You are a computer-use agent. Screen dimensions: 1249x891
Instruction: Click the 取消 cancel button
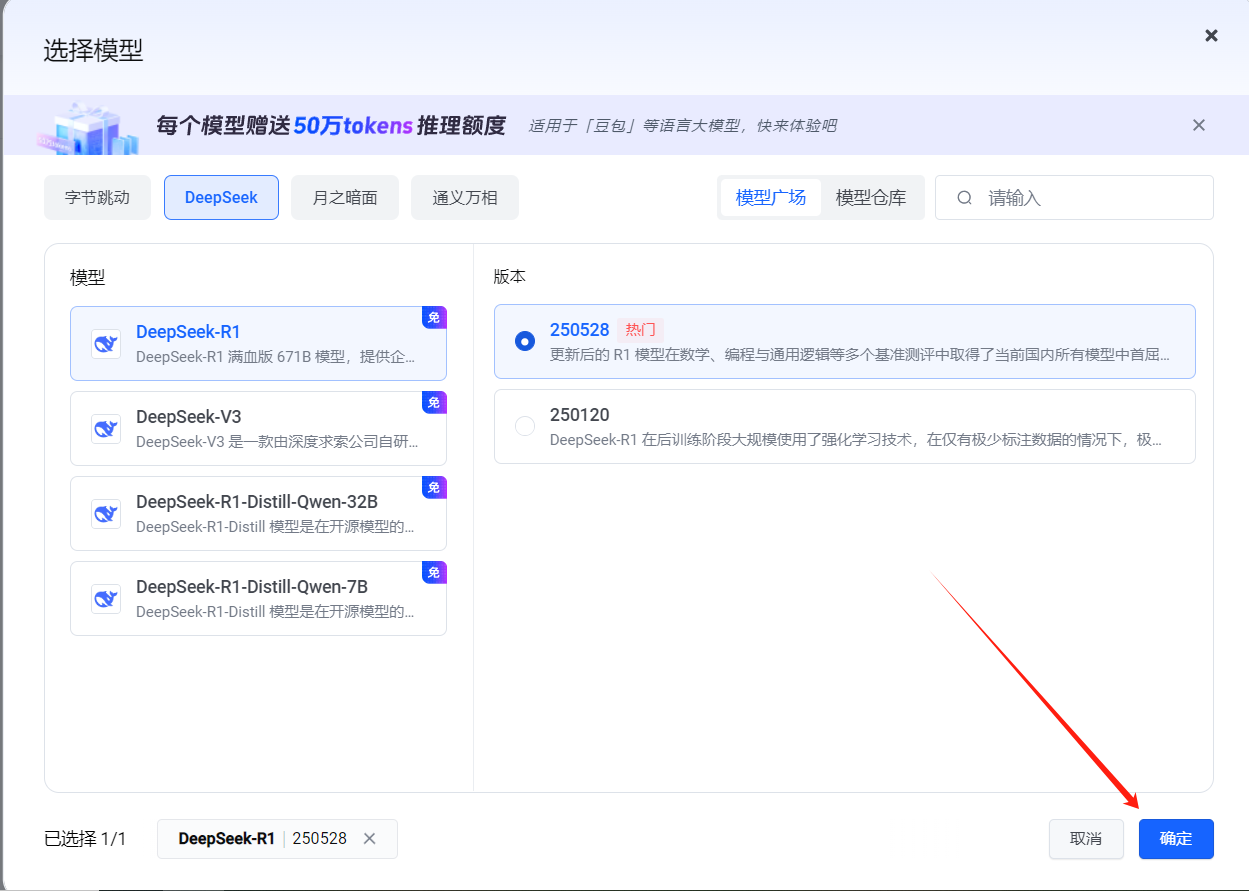(x=1085, y=839)
